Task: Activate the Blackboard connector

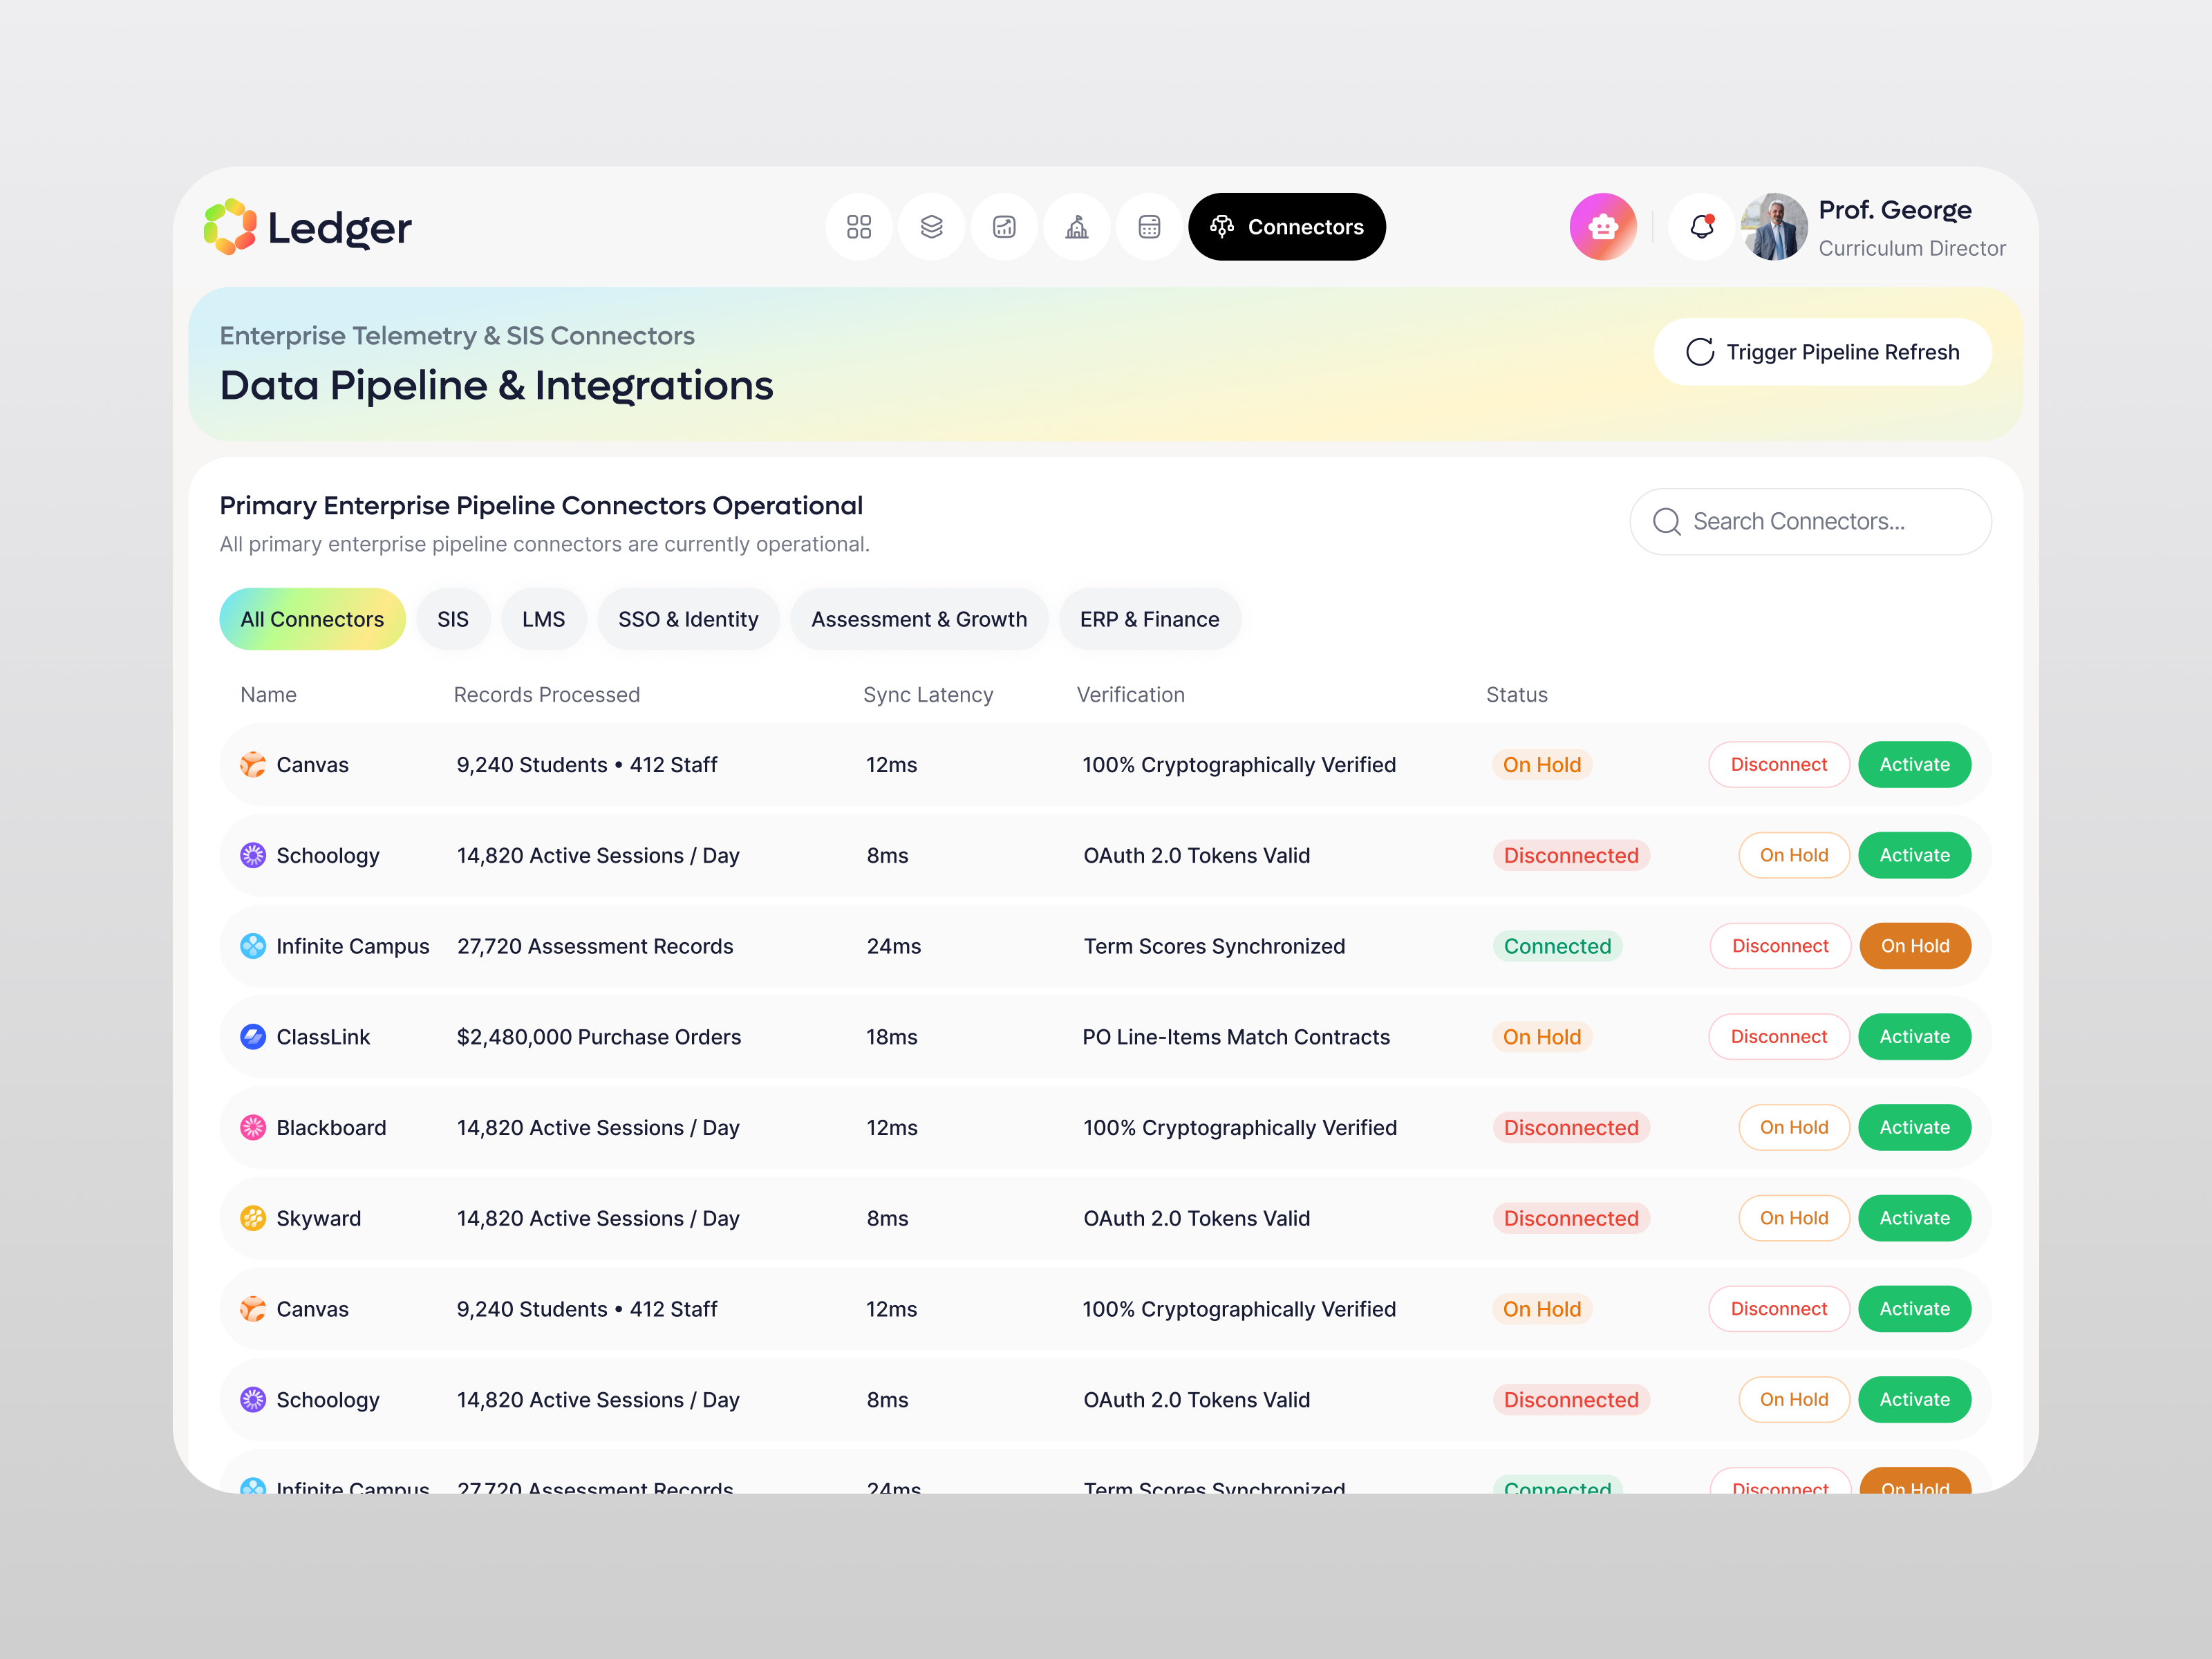Action: point(1914,1127)
